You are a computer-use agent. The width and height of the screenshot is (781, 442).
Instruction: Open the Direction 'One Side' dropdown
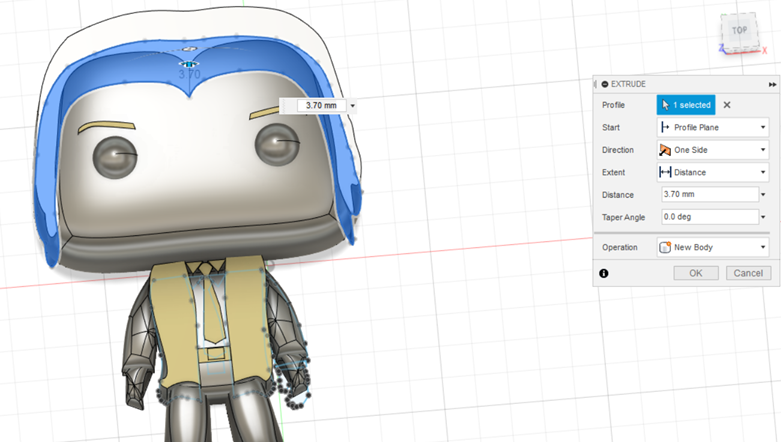pos(713,150)
